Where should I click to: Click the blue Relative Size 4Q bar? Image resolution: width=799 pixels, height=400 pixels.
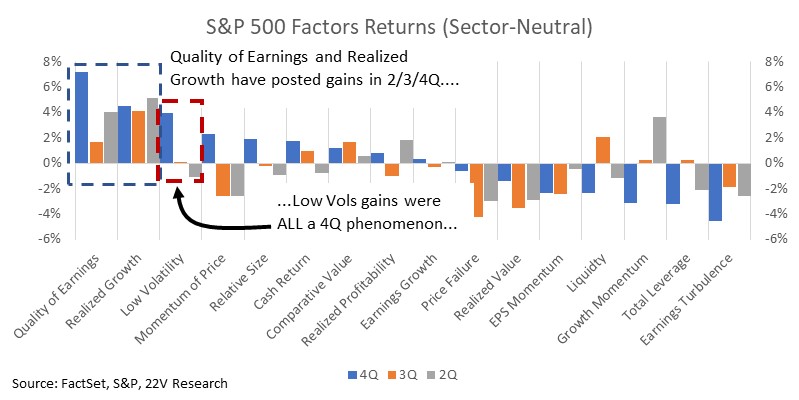pyautogui.click(x=250, y=151)
